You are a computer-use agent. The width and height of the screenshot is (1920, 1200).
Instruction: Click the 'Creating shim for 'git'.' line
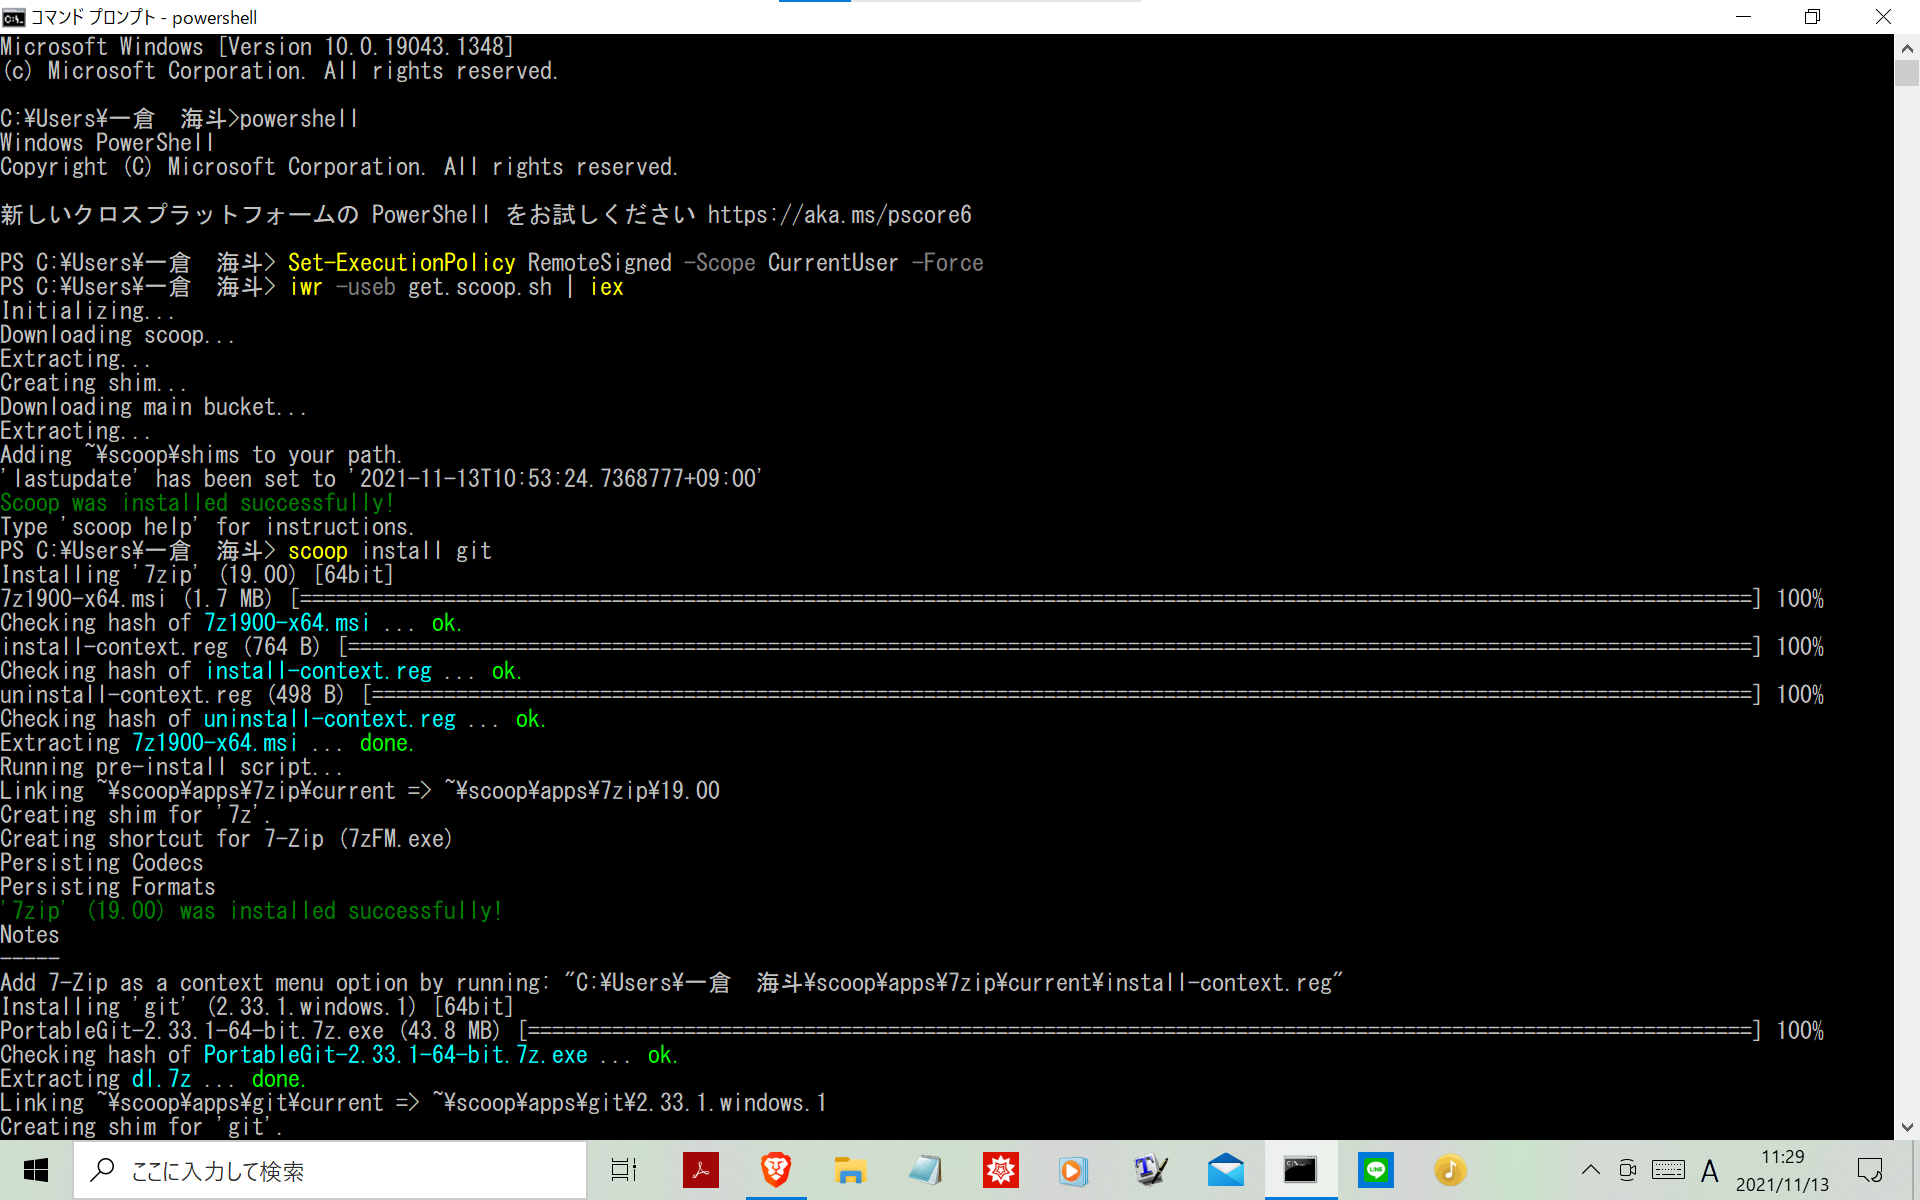[141, 1127]
